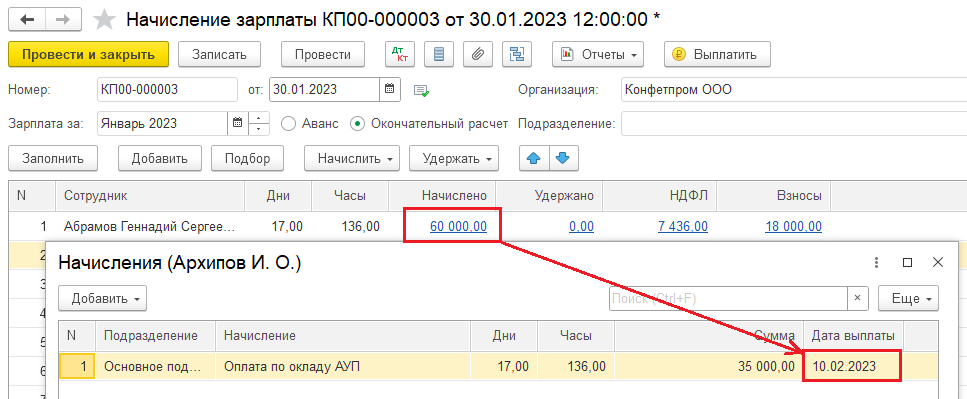Click Начисление column header
Image resolution: width=967 pixels, height=399 pixels.
343,335
